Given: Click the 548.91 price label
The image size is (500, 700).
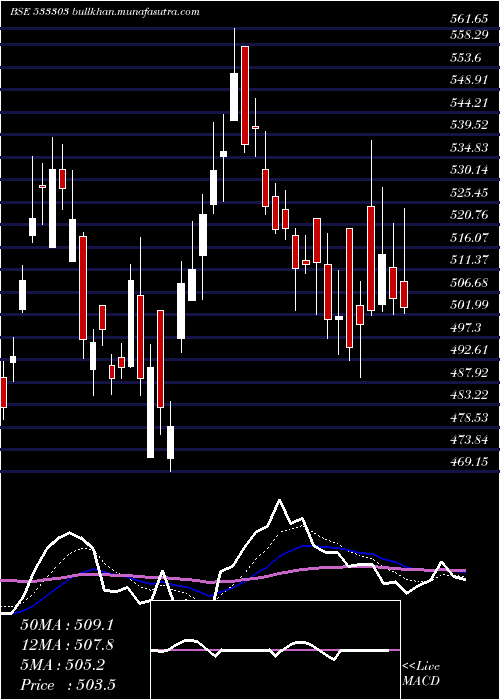Looking at the screenshot, I should click(469, 80).
